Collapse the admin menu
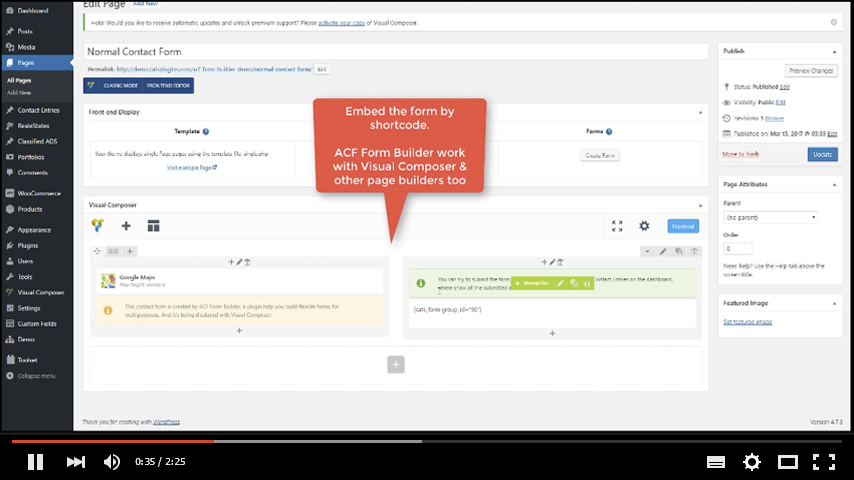854x480 pixels. (x=36, y=376)
